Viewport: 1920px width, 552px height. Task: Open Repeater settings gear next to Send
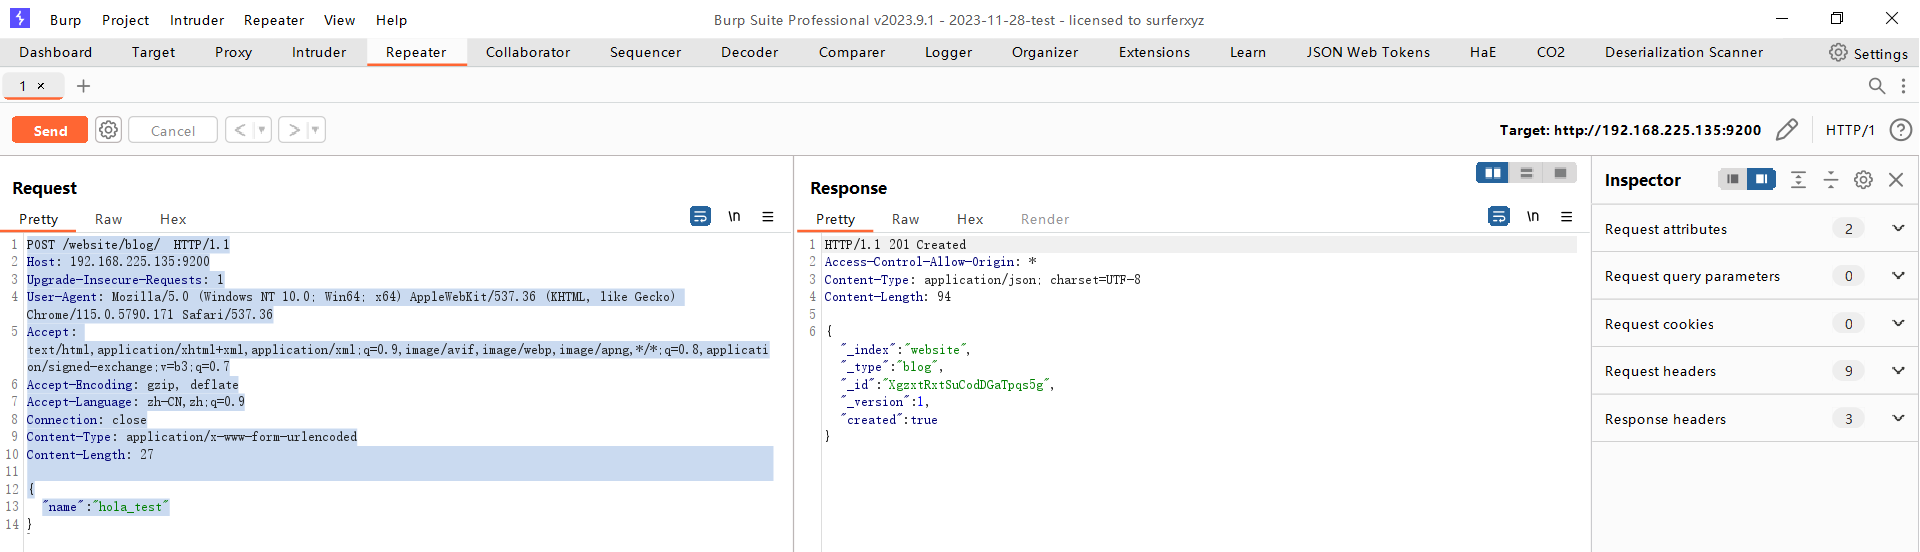109,130
